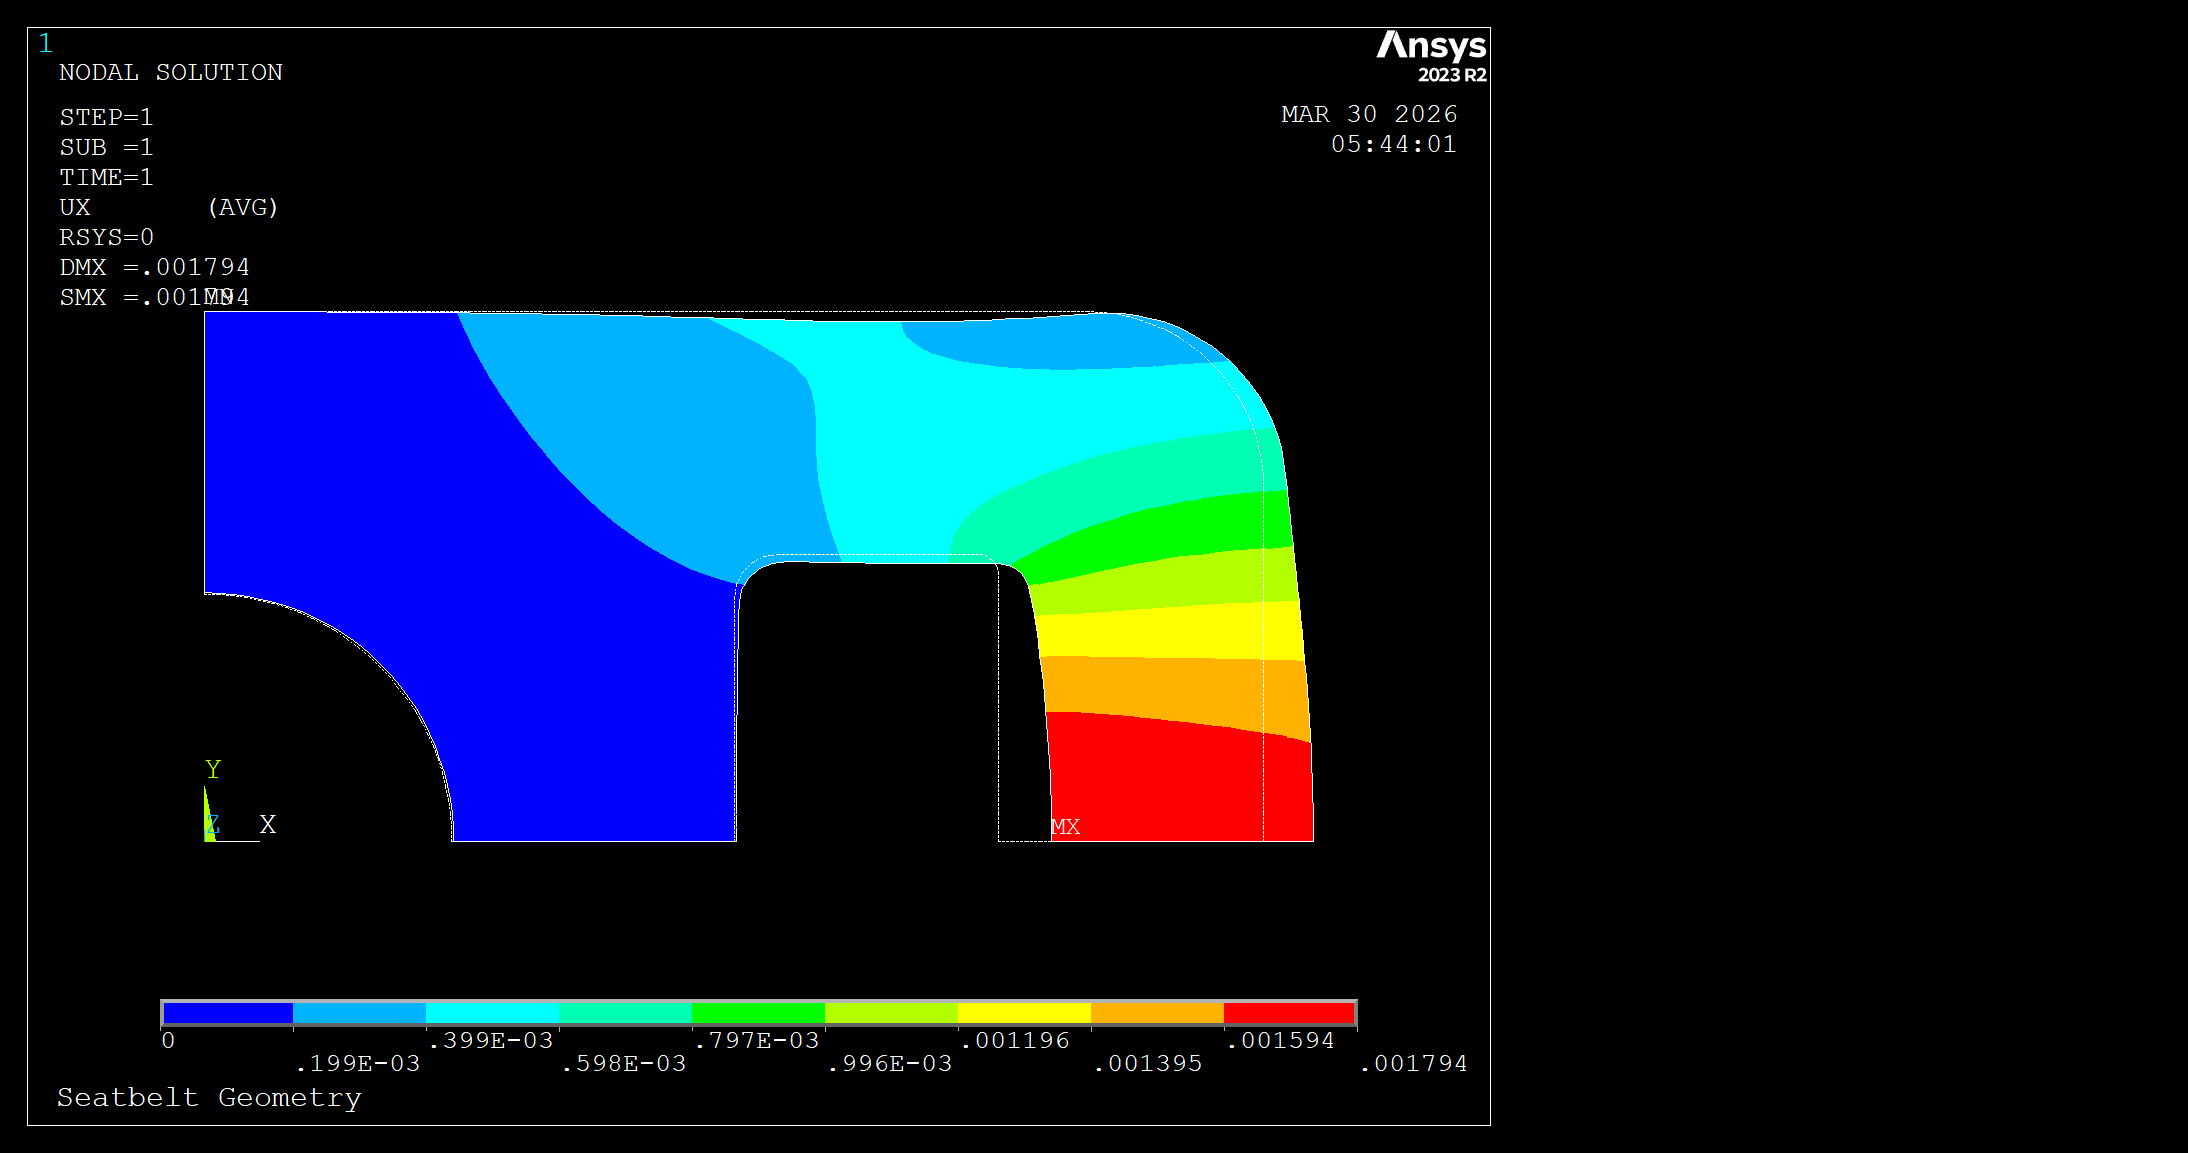Click the date MAR 30 2026 text

click(x=1369, y=115)
